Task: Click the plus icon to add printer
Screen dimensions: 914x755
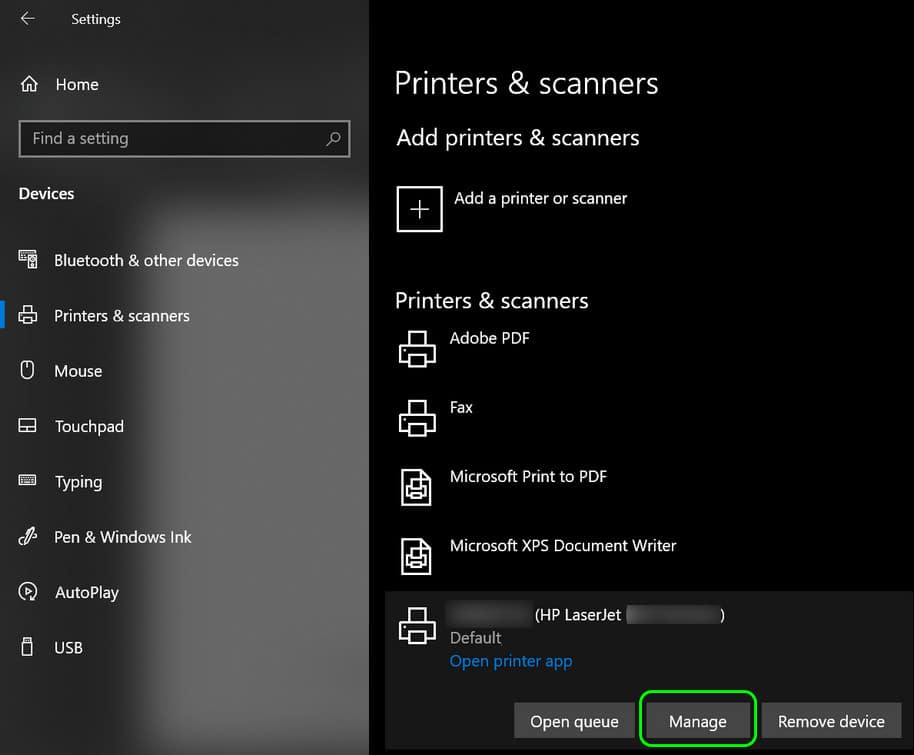Action: (419, 209)
